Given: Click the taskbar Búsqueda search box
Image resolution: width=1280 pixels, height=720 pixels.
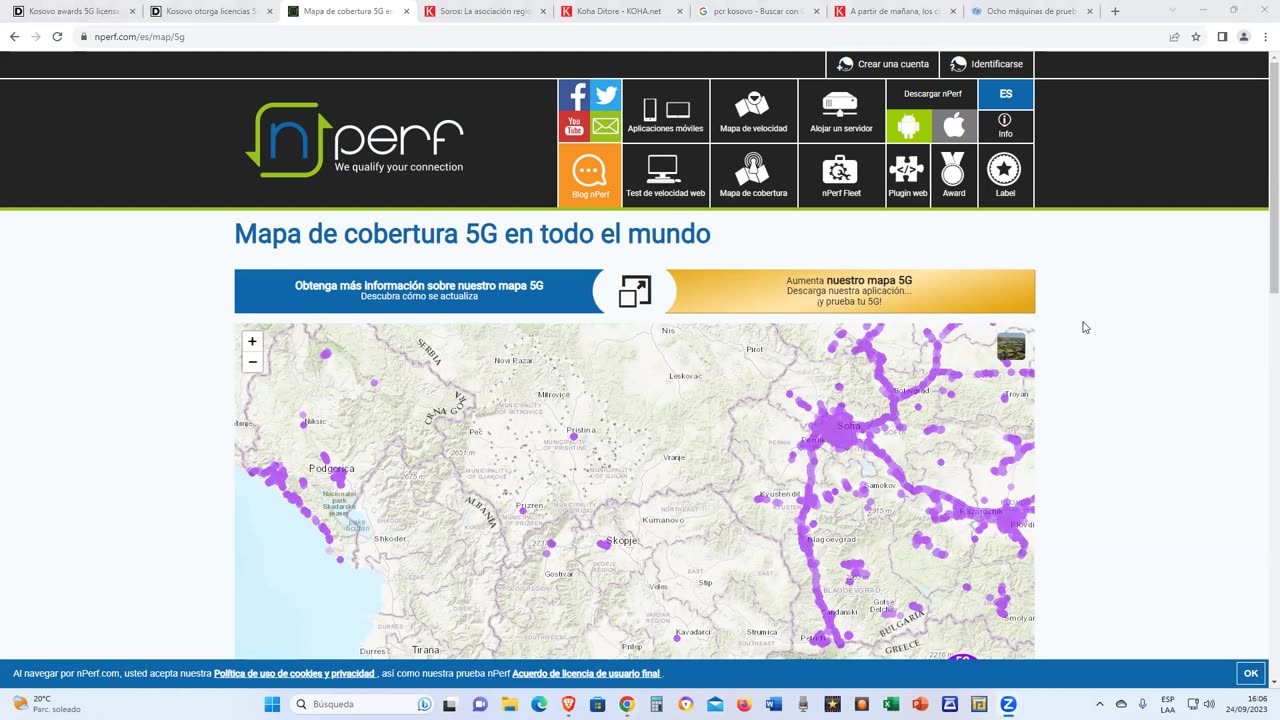Looking at the screenshot, I should pyautogui.click(x=363, y=704).
